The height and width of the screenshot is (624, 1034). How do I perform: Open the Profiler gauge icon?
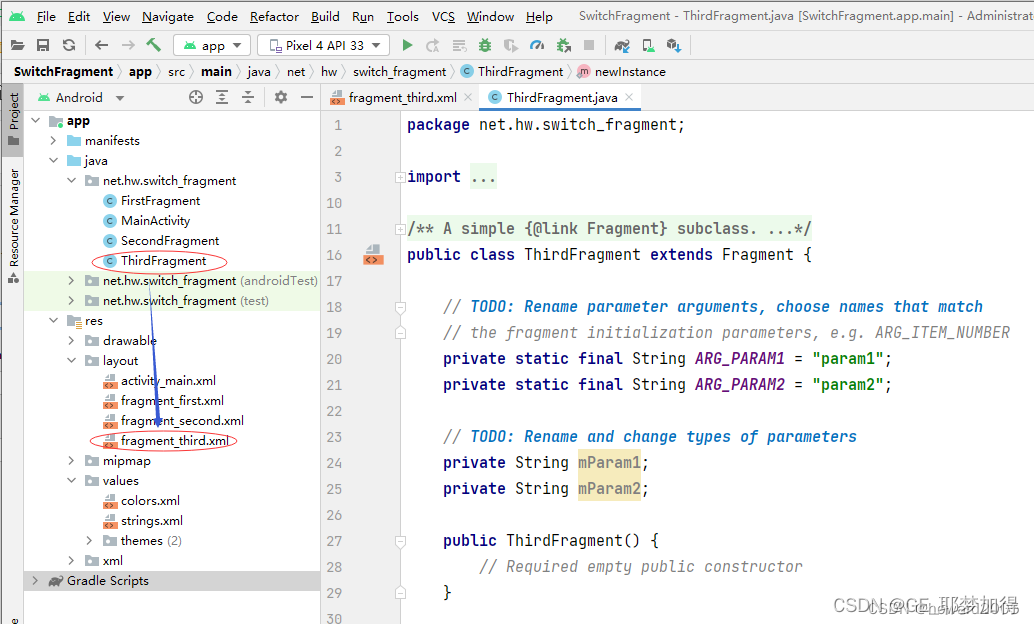(537, 46)
